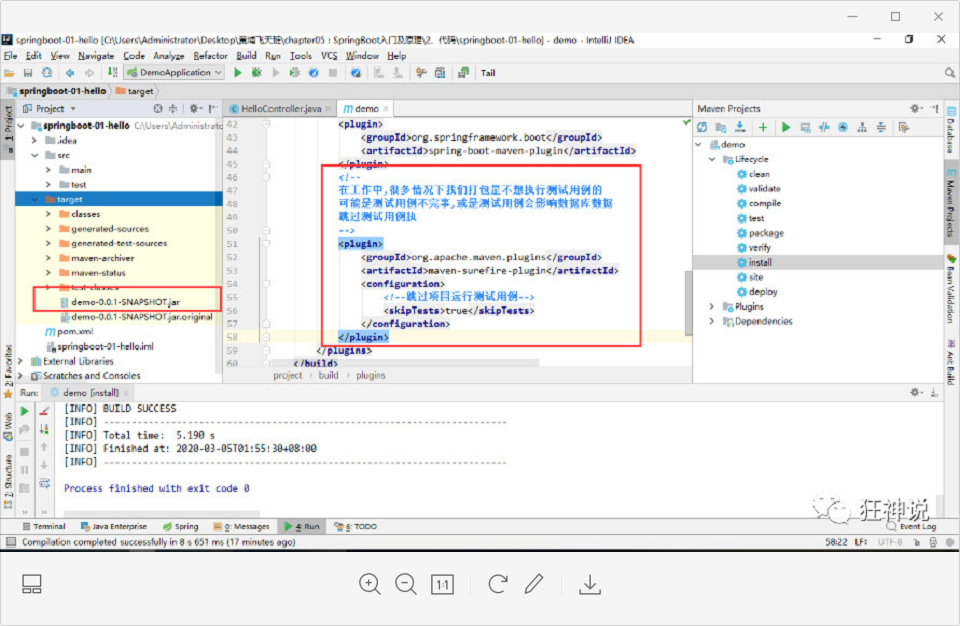Open the VCS menu
960x626 pixels.
coord(329,56)
